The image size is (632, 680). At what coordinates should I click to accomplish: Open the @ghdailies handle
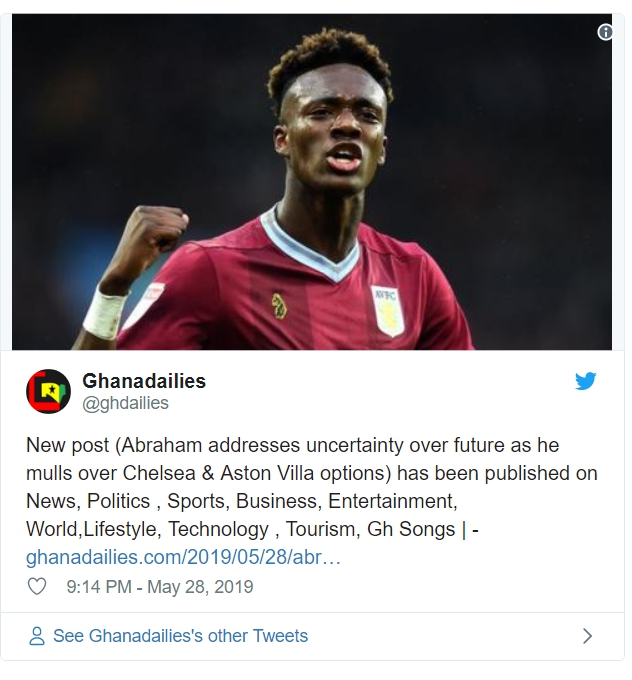pyautogui.click(x=125, y=403)
